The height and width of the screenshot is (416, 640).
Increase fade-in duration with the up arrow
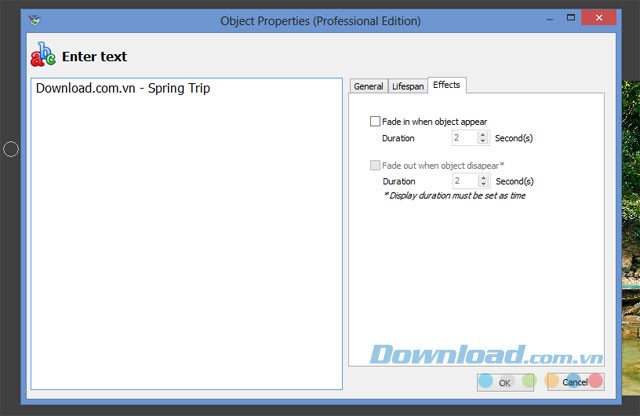tap(483, 135)
